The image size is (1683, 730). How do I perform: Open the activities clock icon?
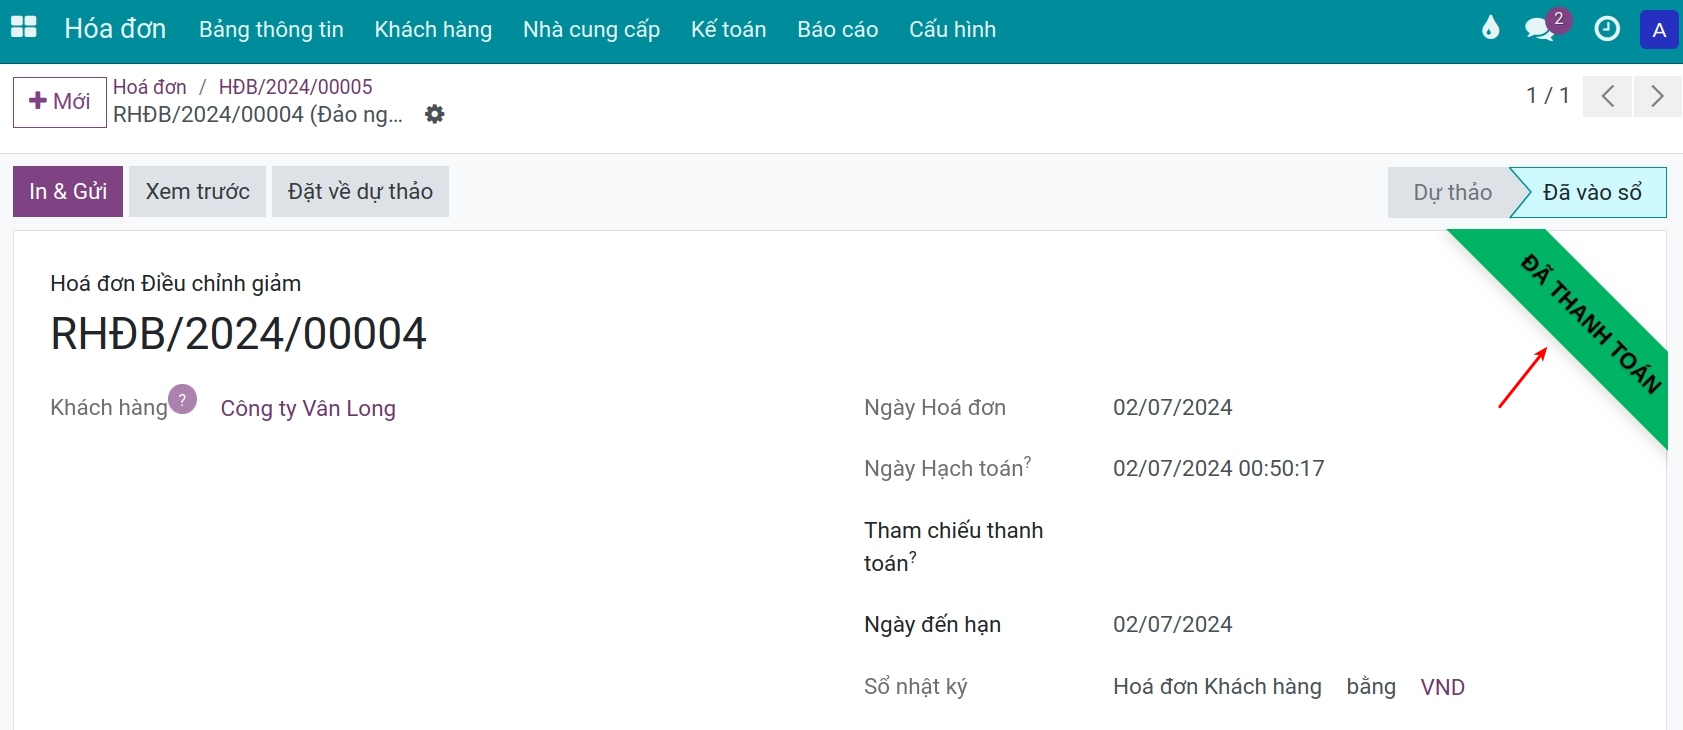[1607, 29]
